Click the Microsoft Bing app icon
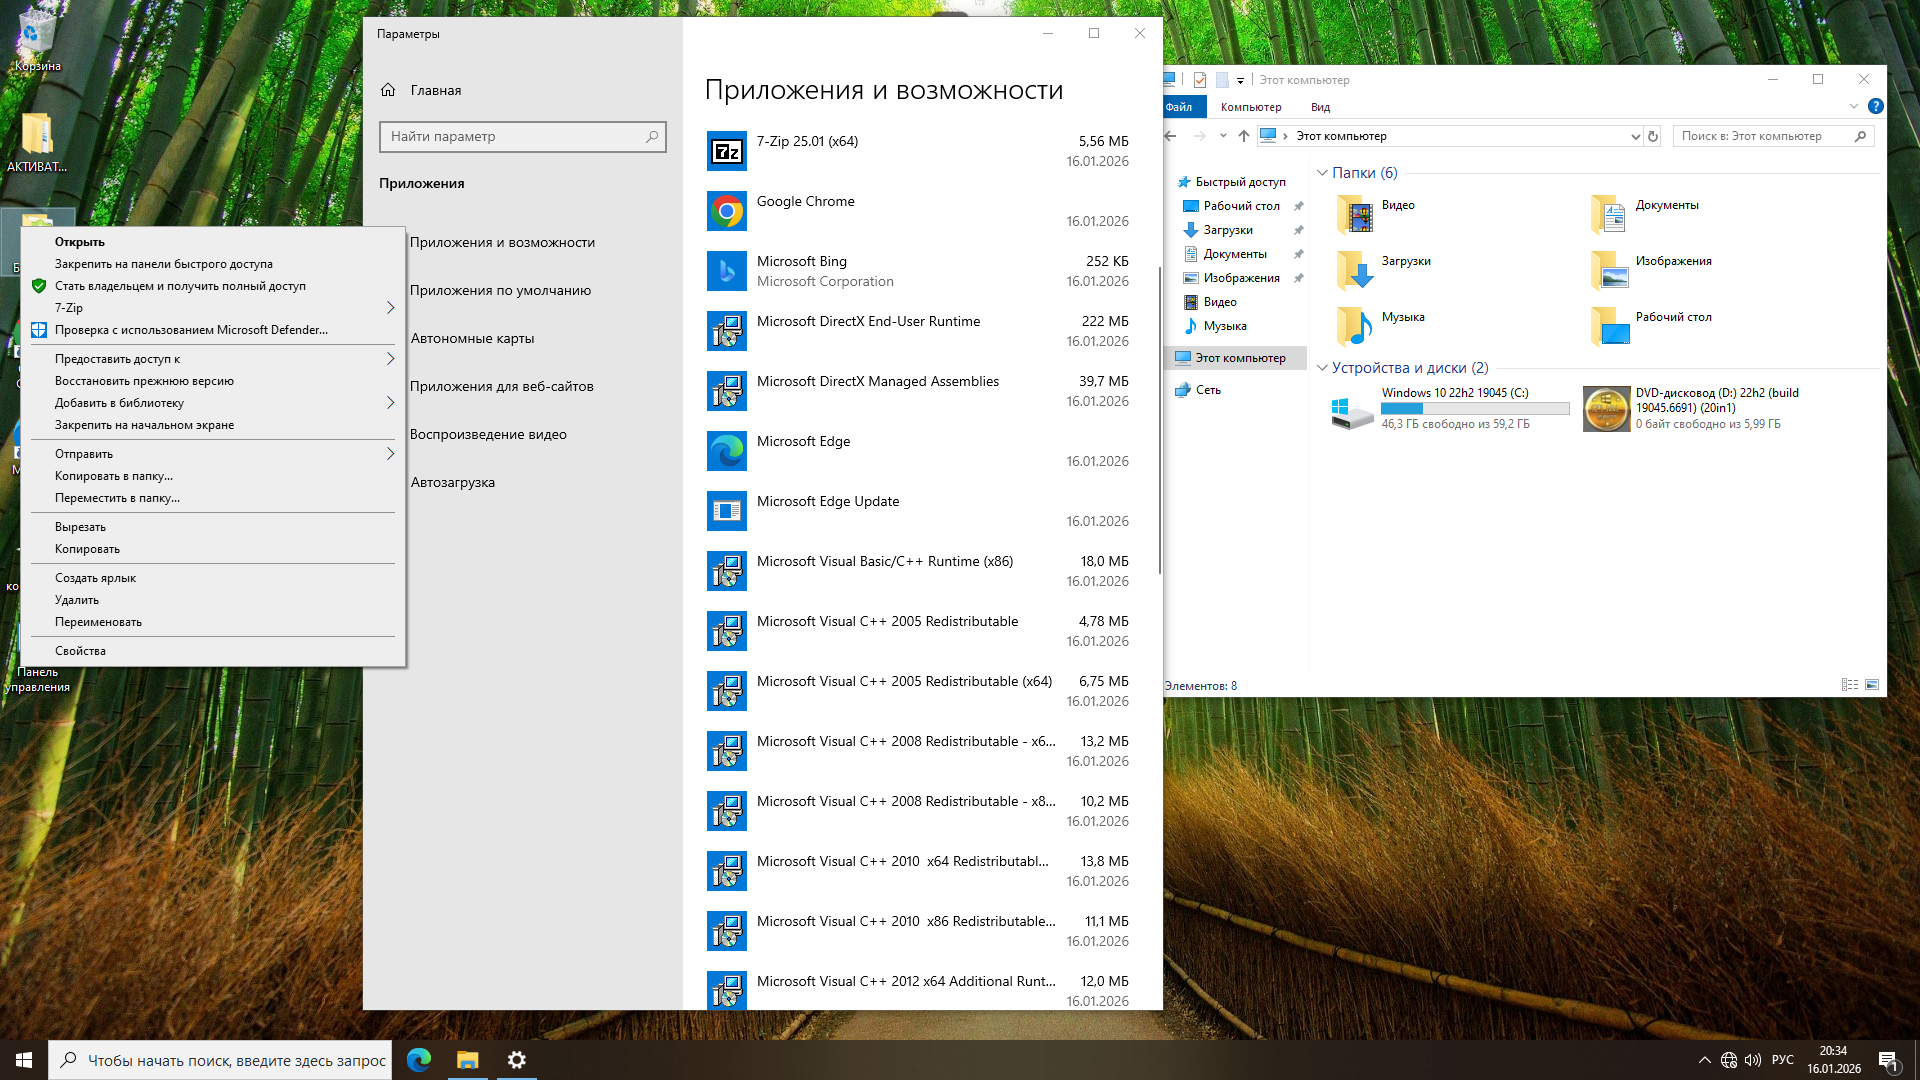The image size is (1920, 1080). (x=727, y=271)
